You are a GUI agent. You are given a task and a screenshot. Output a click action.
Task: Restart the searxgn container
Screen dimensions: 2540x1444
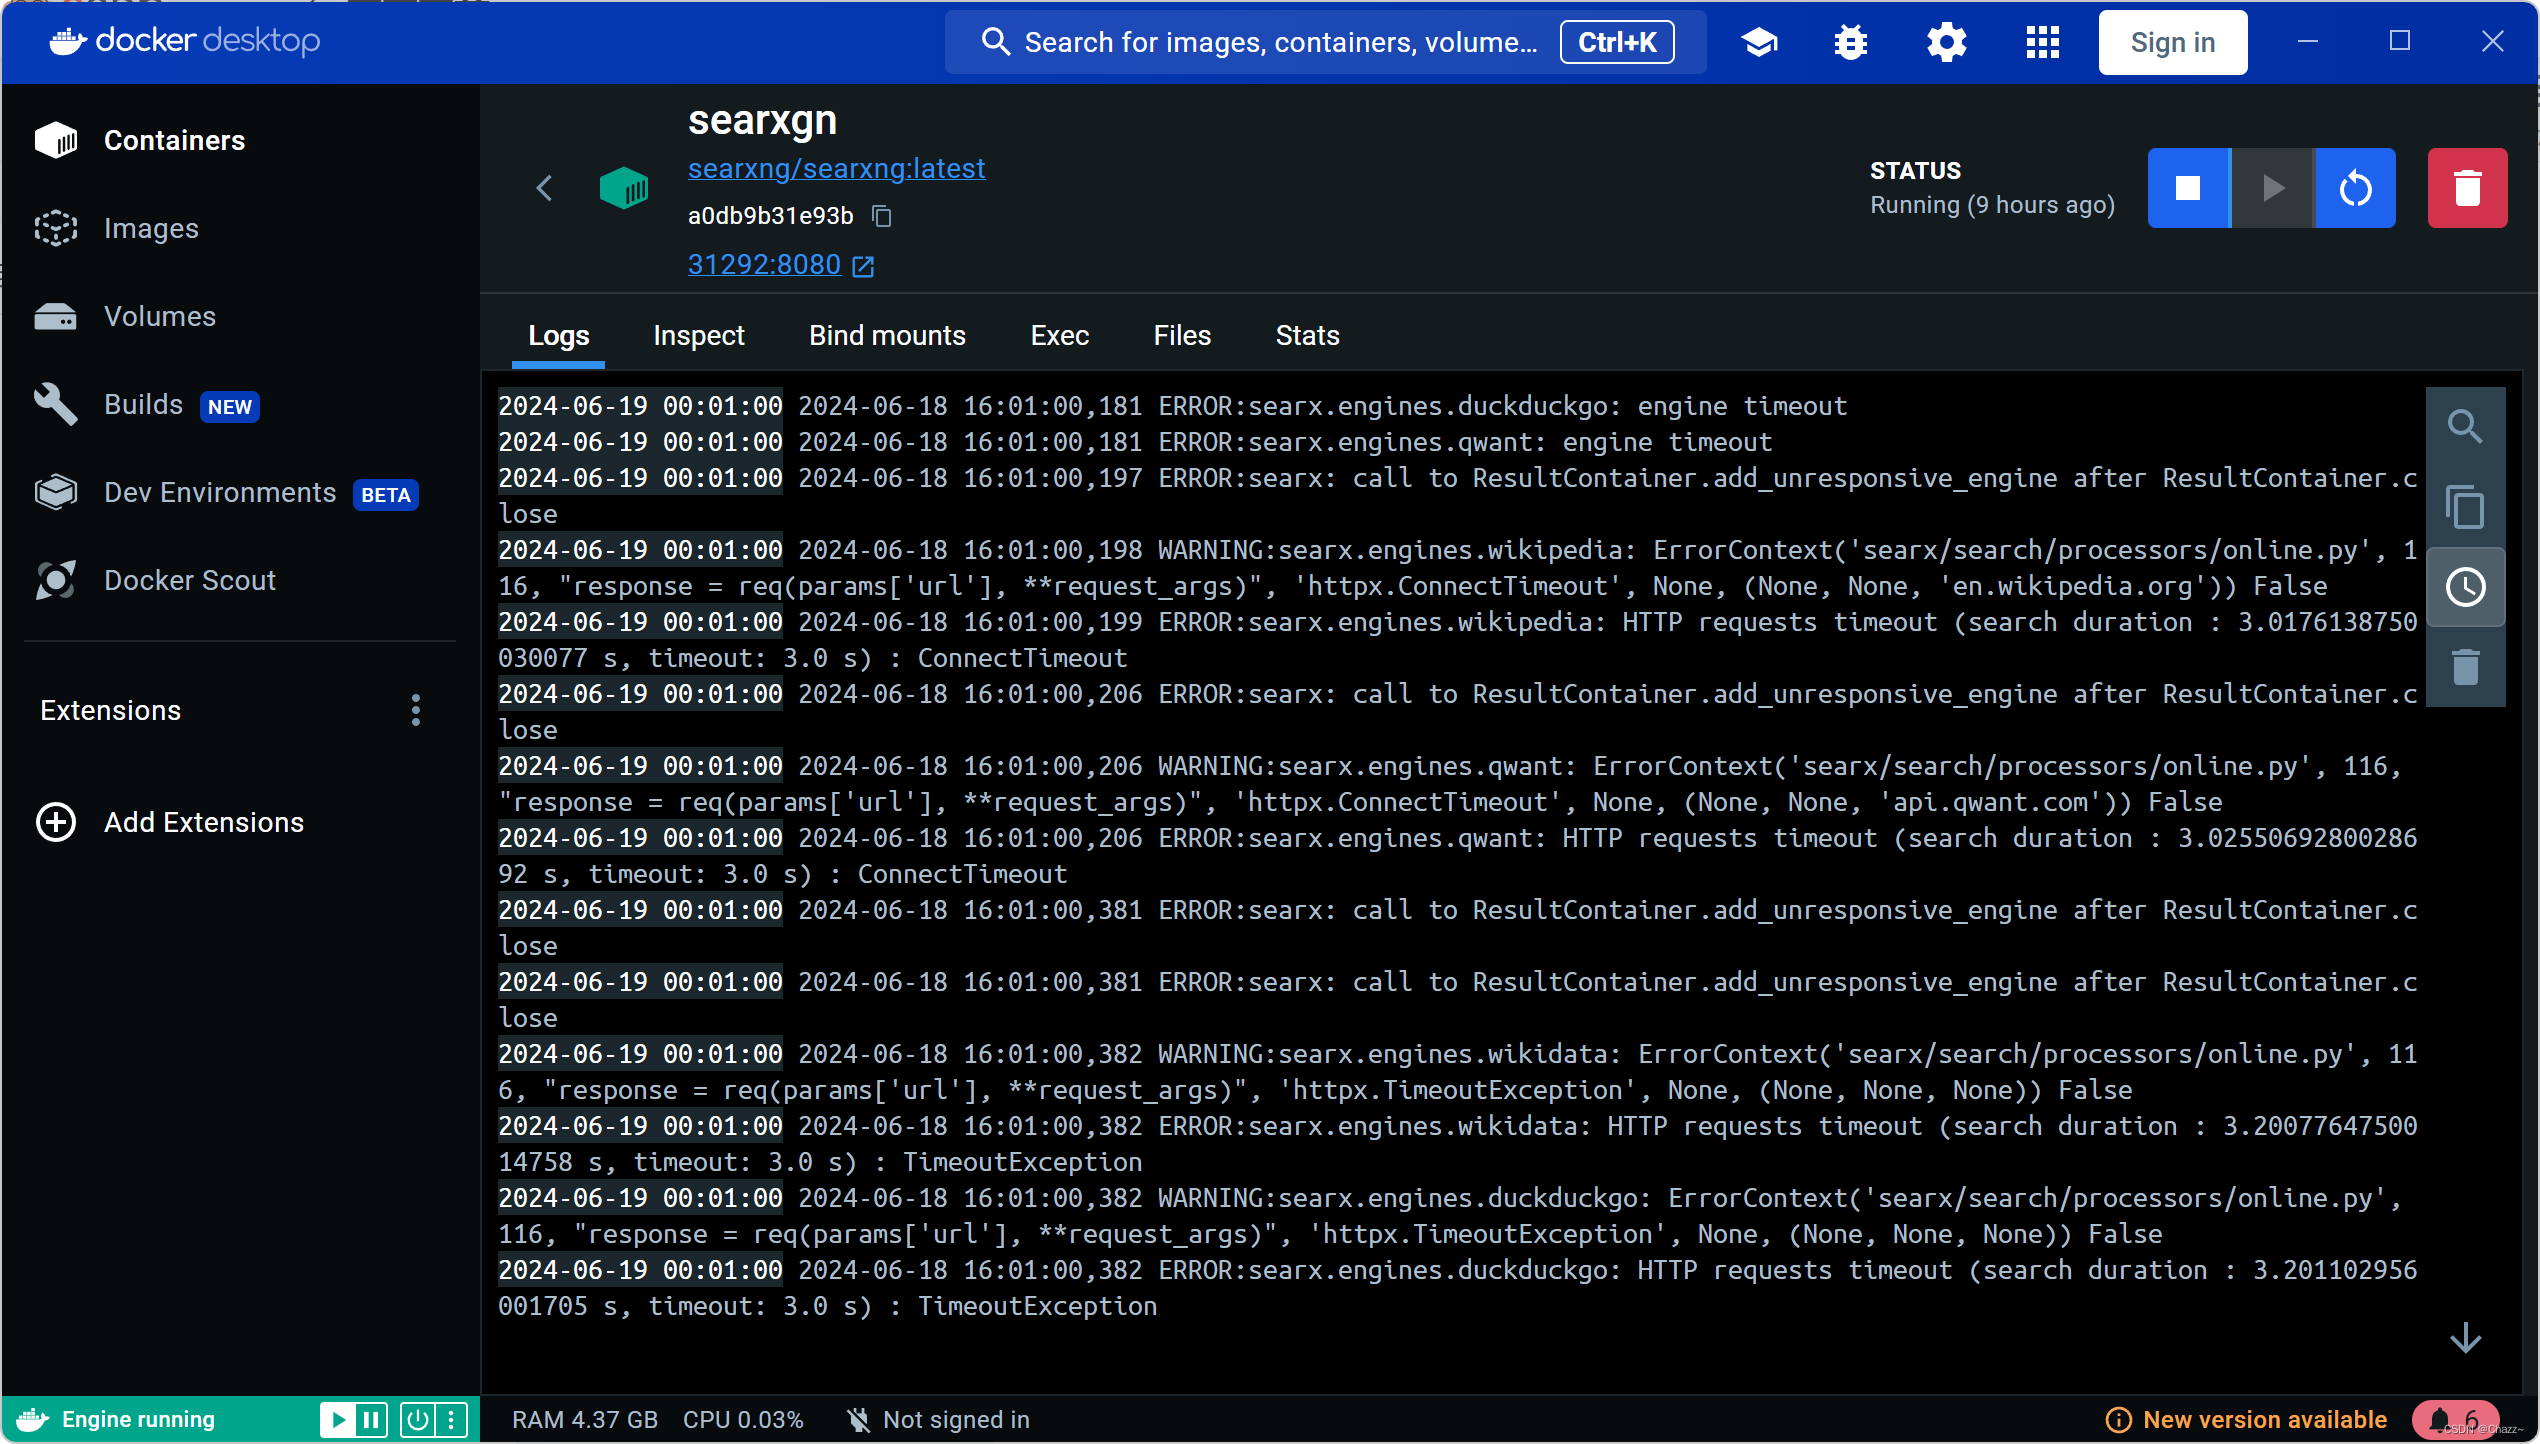[2355, 188]
